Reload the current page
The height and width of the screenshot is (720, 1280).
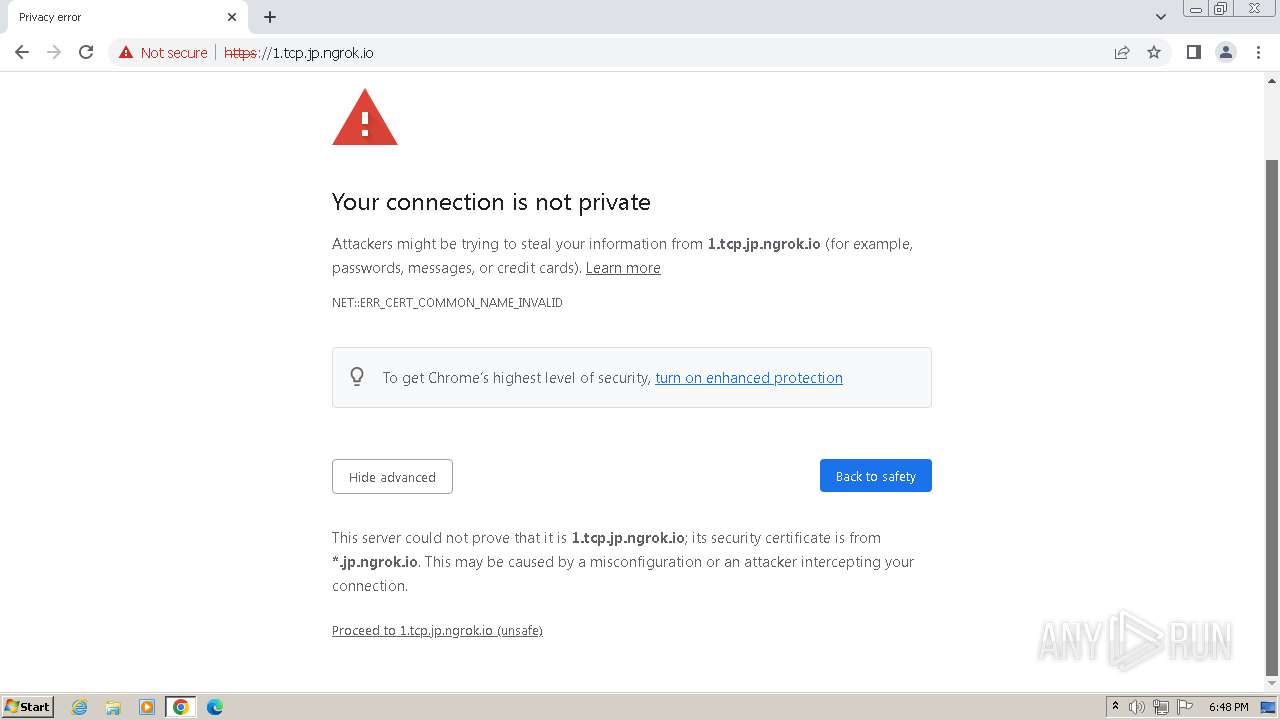tap(86, 52)
